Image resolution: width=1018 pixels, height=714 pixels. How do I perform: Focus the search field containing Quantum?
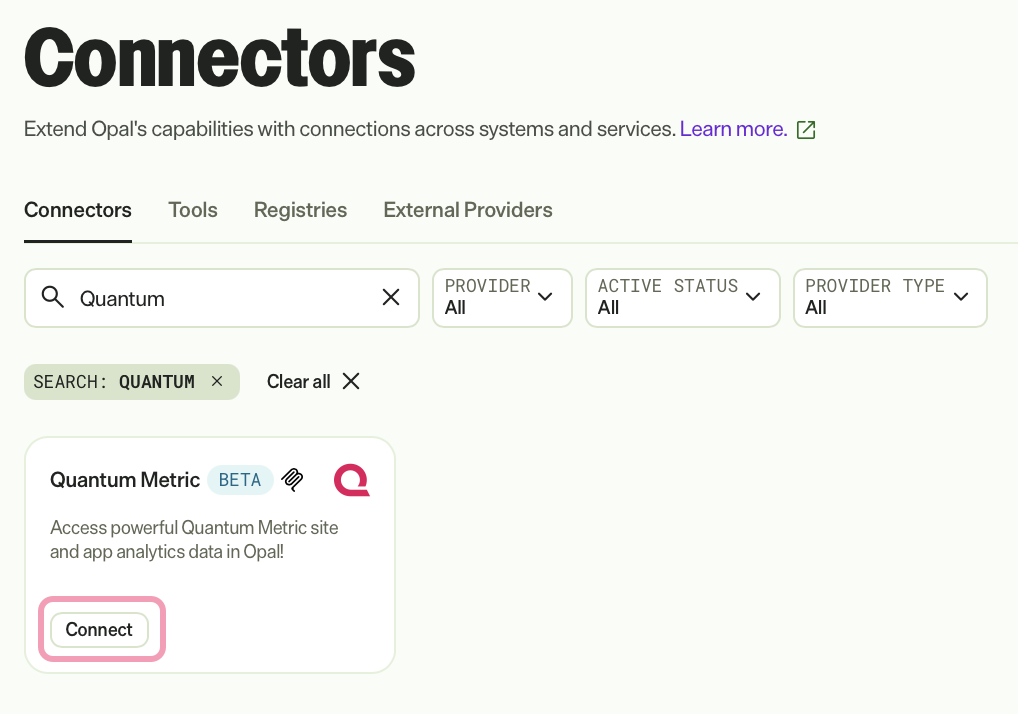222,298
